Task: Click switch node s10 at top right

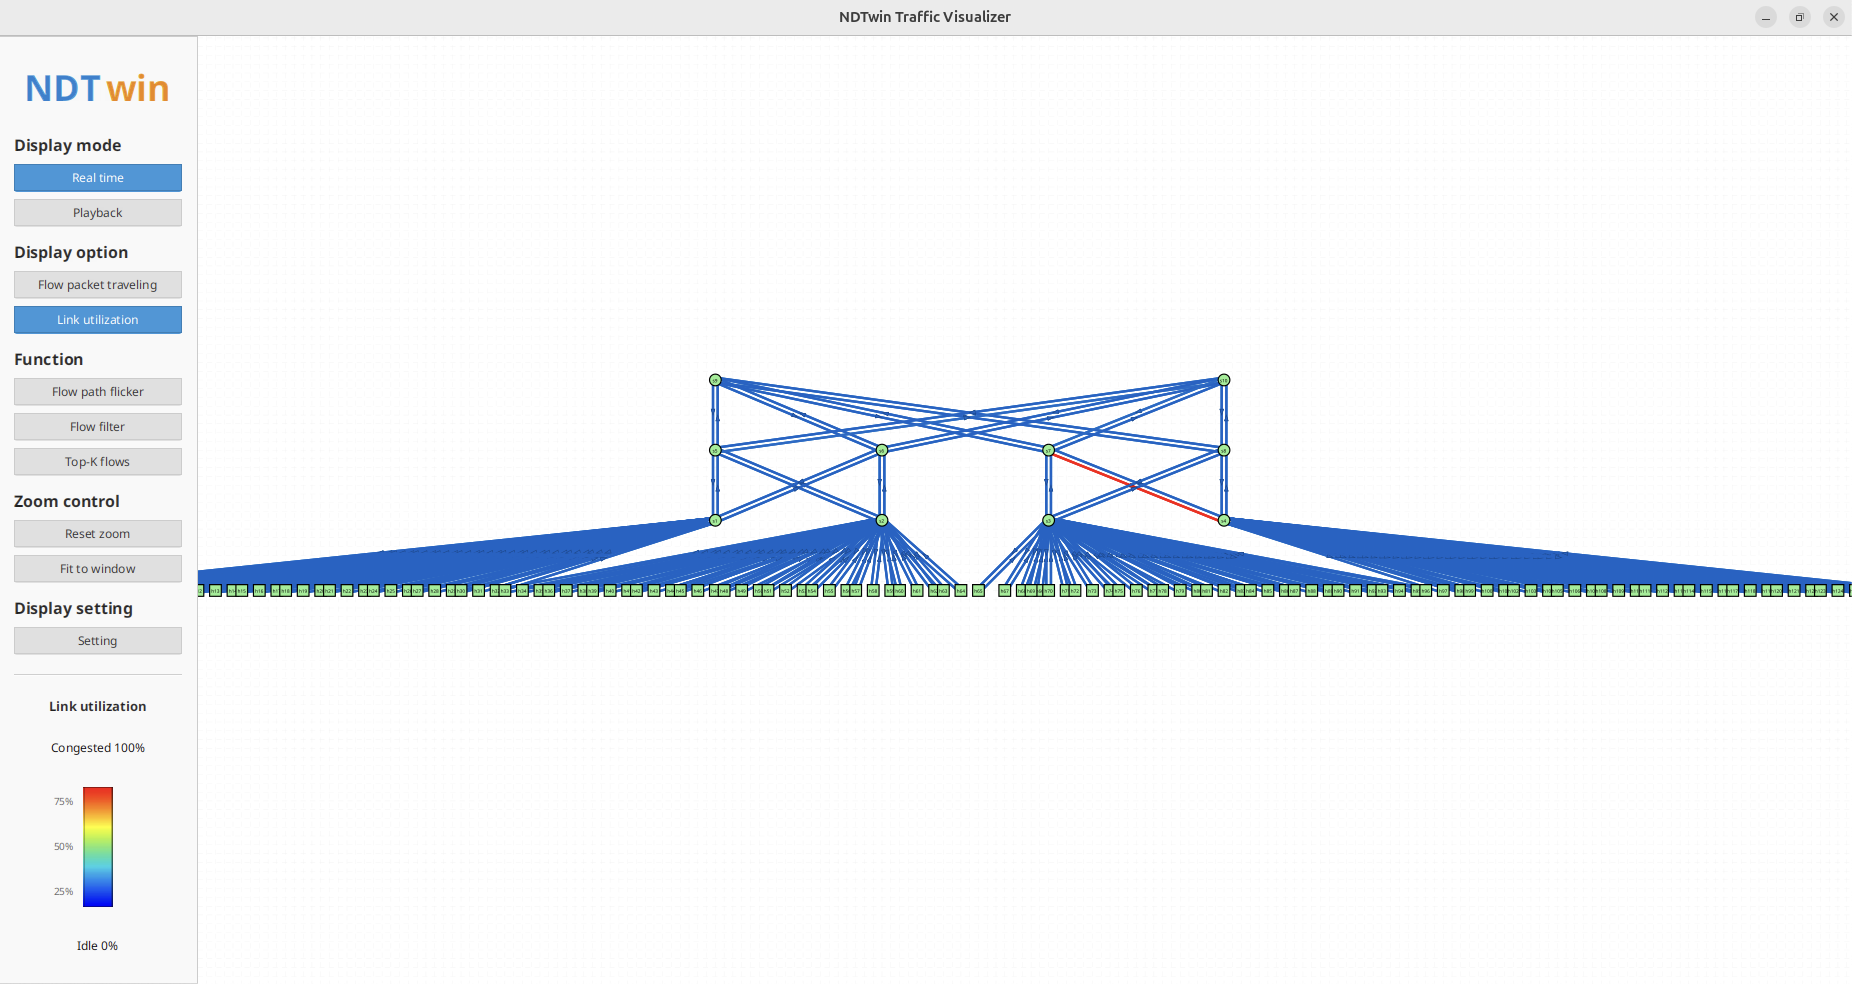Action: (x=1223, y=380)
